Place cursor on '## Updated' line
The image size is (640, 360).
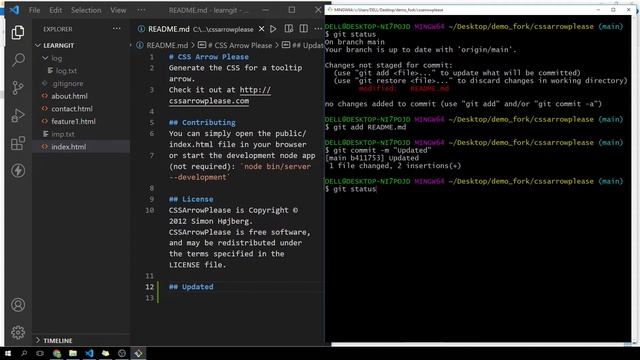click(191, 287)
